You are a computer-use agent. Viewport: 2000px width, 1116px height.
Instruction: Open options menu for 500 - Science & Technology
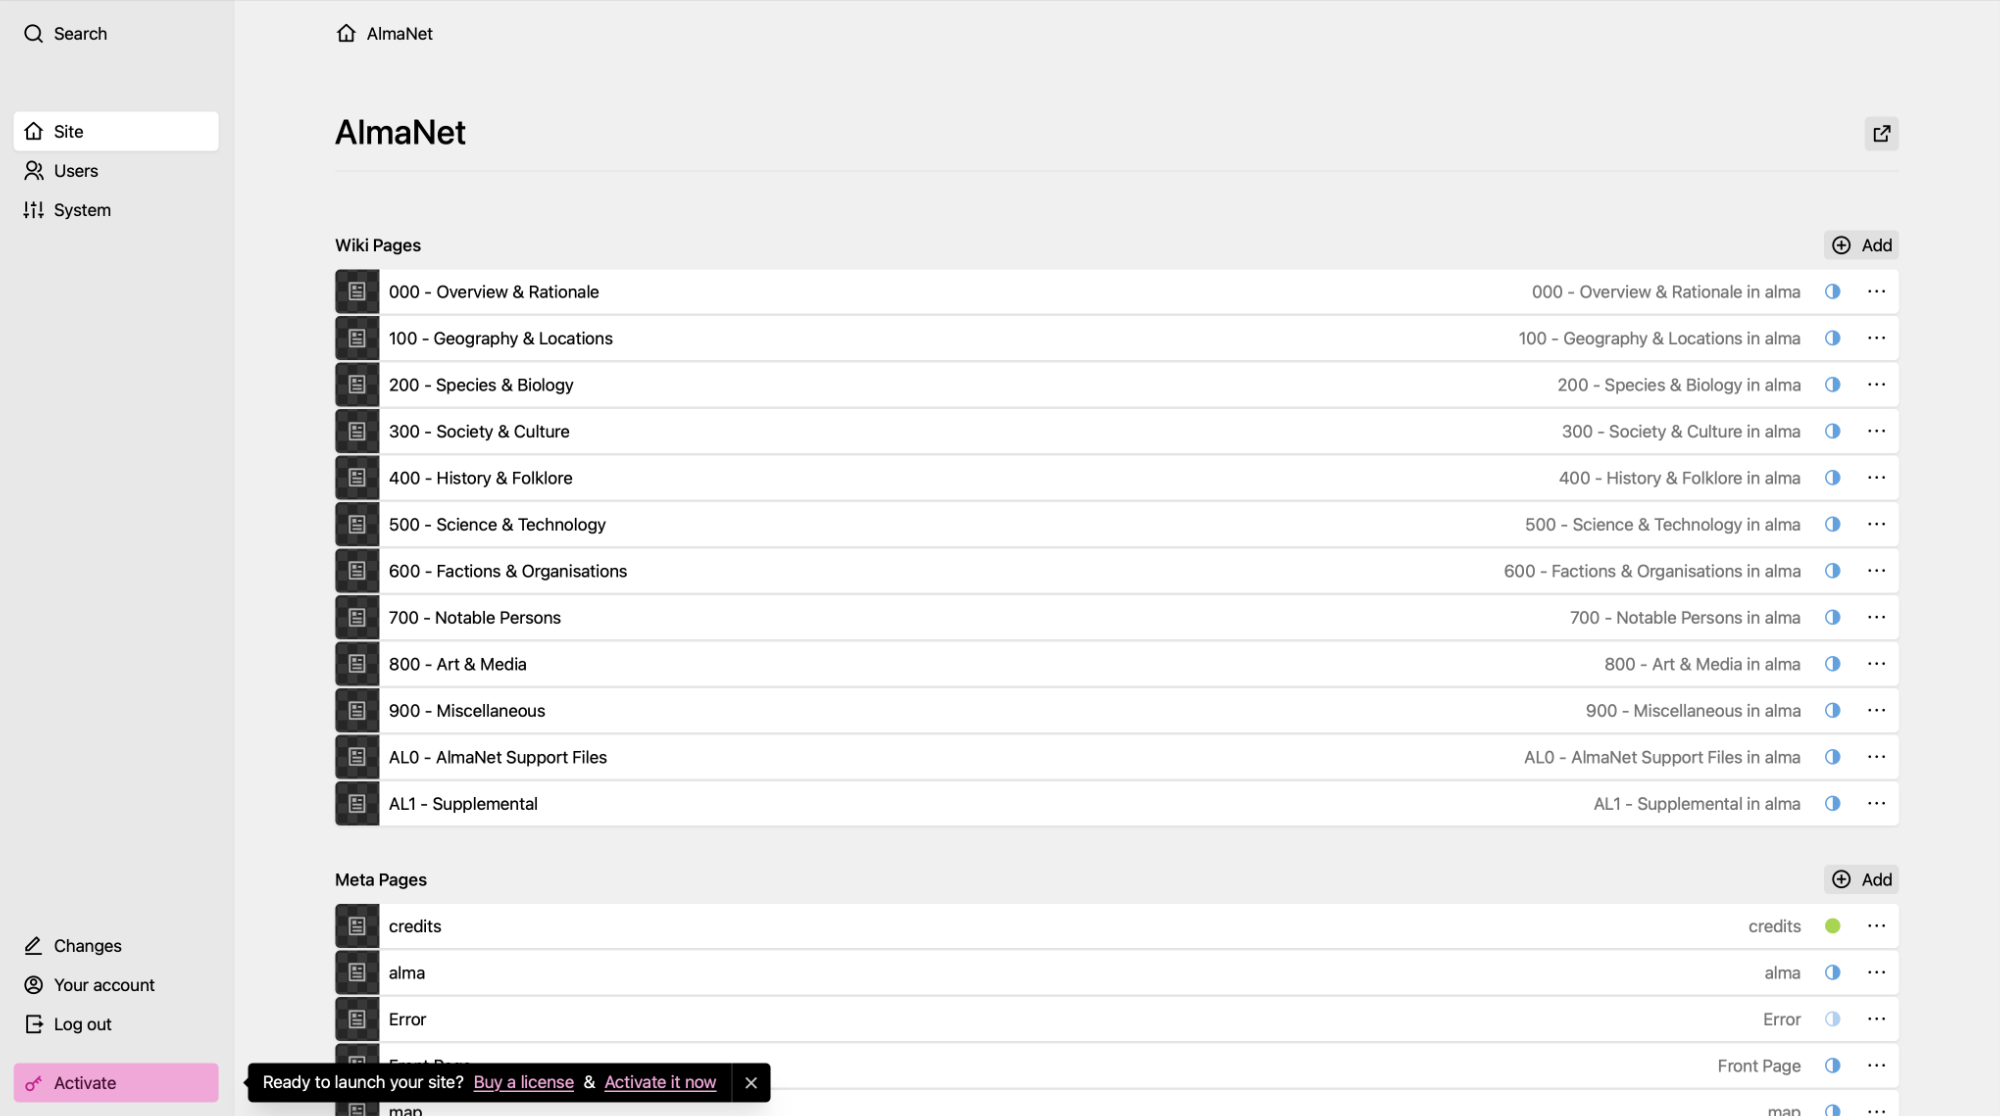(x=1876, y=524)
